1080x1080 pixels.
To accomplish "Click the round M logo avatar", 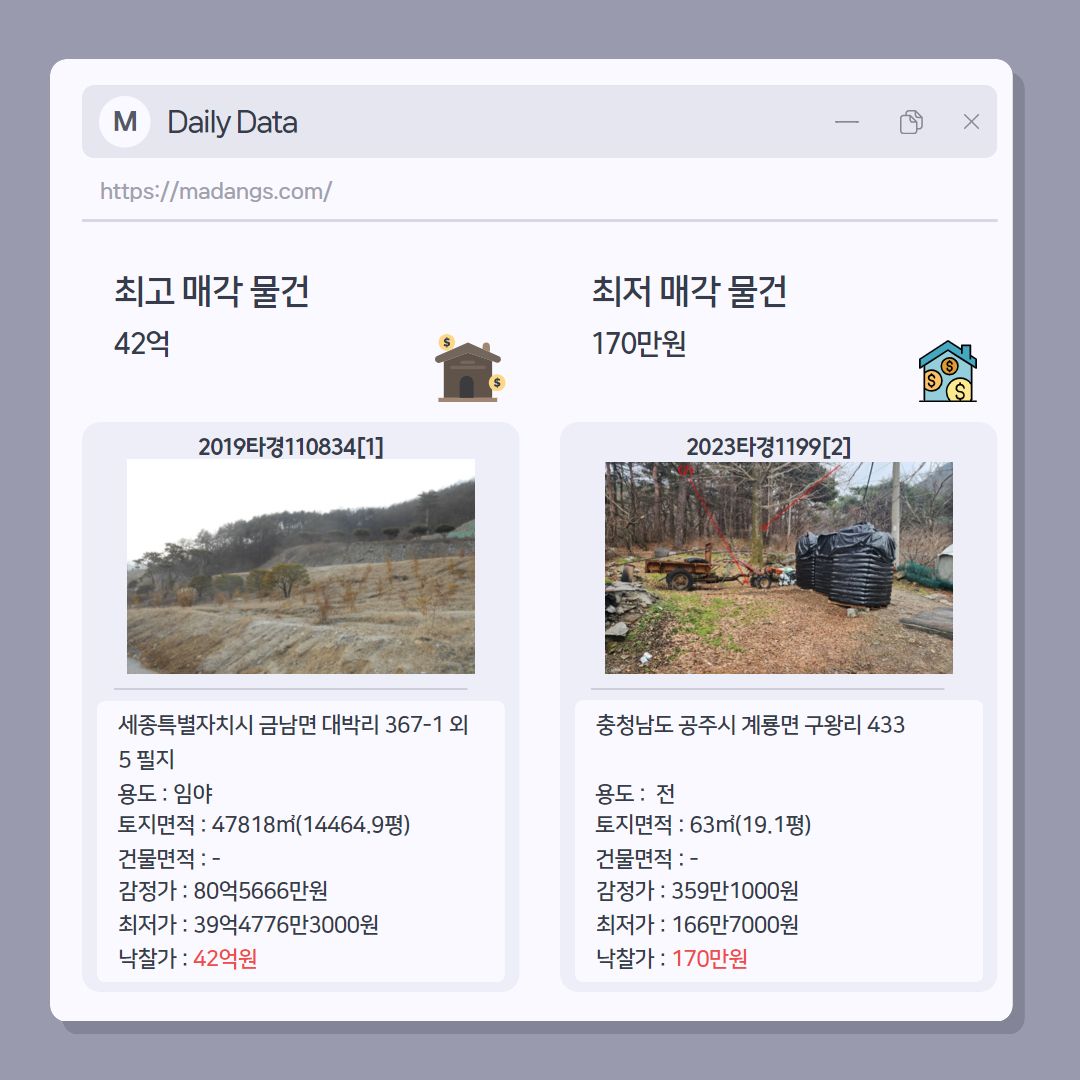I will [125, 122].
